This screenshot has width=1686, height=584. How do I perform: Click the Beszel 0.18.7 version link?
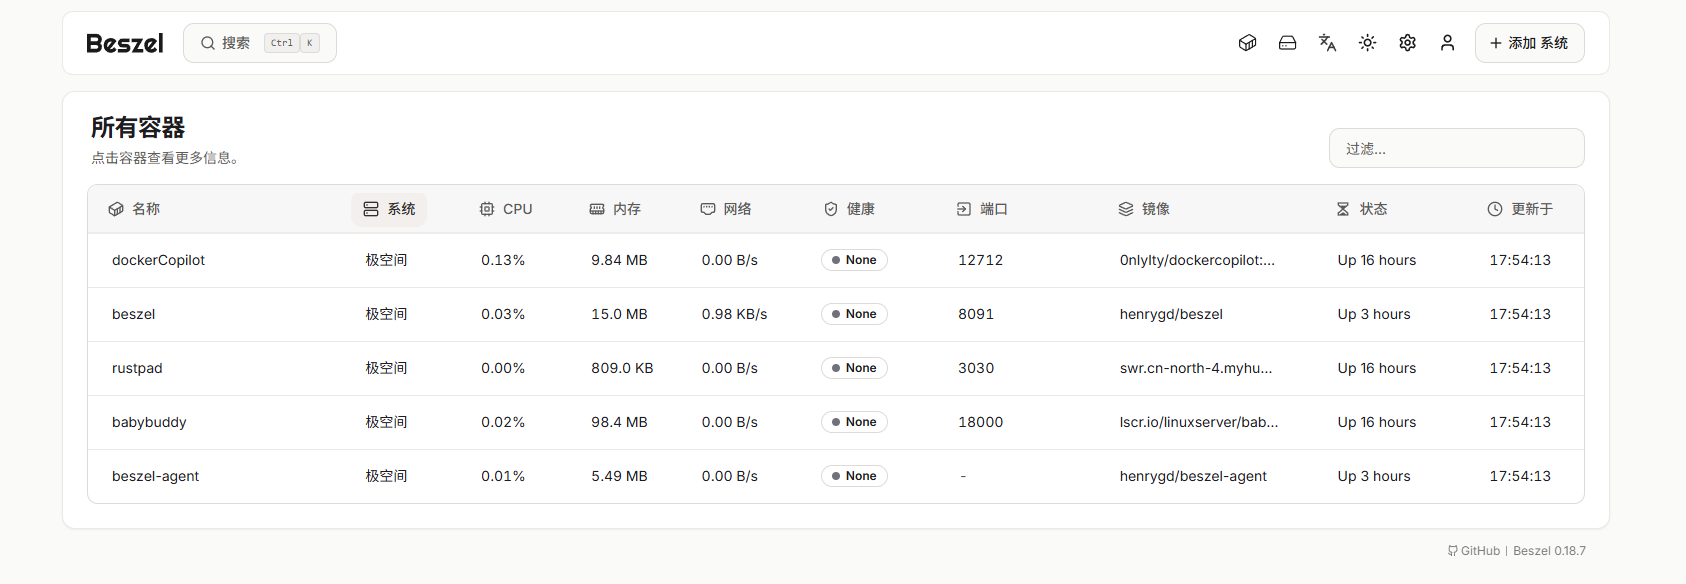click(1549, 551)
